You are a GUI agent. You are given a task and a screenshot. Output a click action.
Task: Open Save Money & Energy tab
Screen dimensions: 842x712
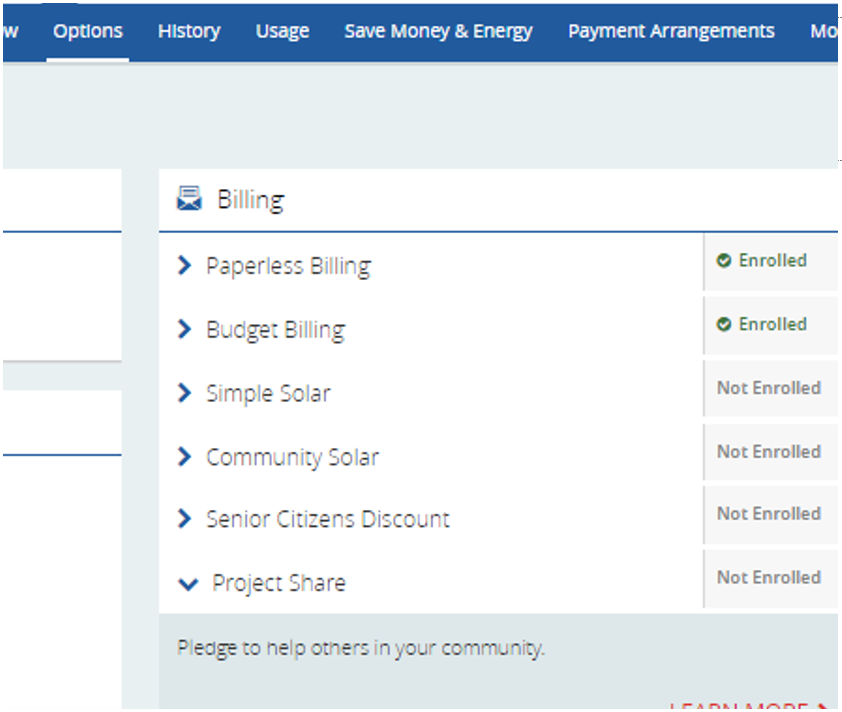click(x=438, y=31)
